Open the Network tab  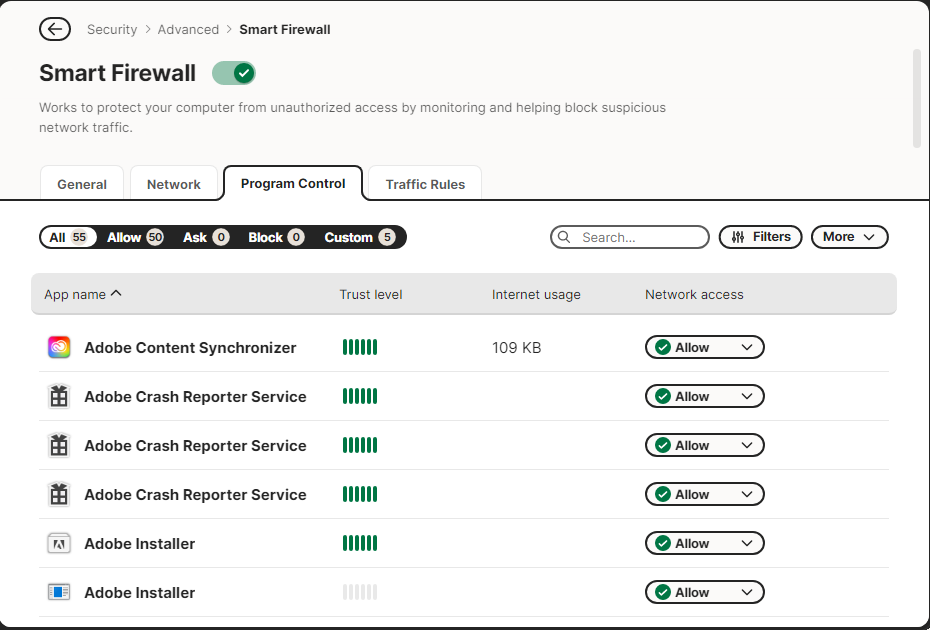(x=174, y=184)
